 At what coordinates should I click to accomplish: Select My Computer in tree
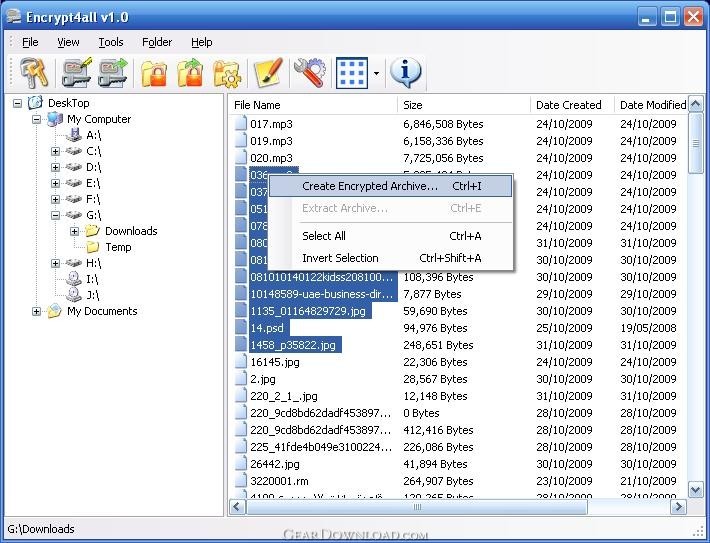pos(99,120)
